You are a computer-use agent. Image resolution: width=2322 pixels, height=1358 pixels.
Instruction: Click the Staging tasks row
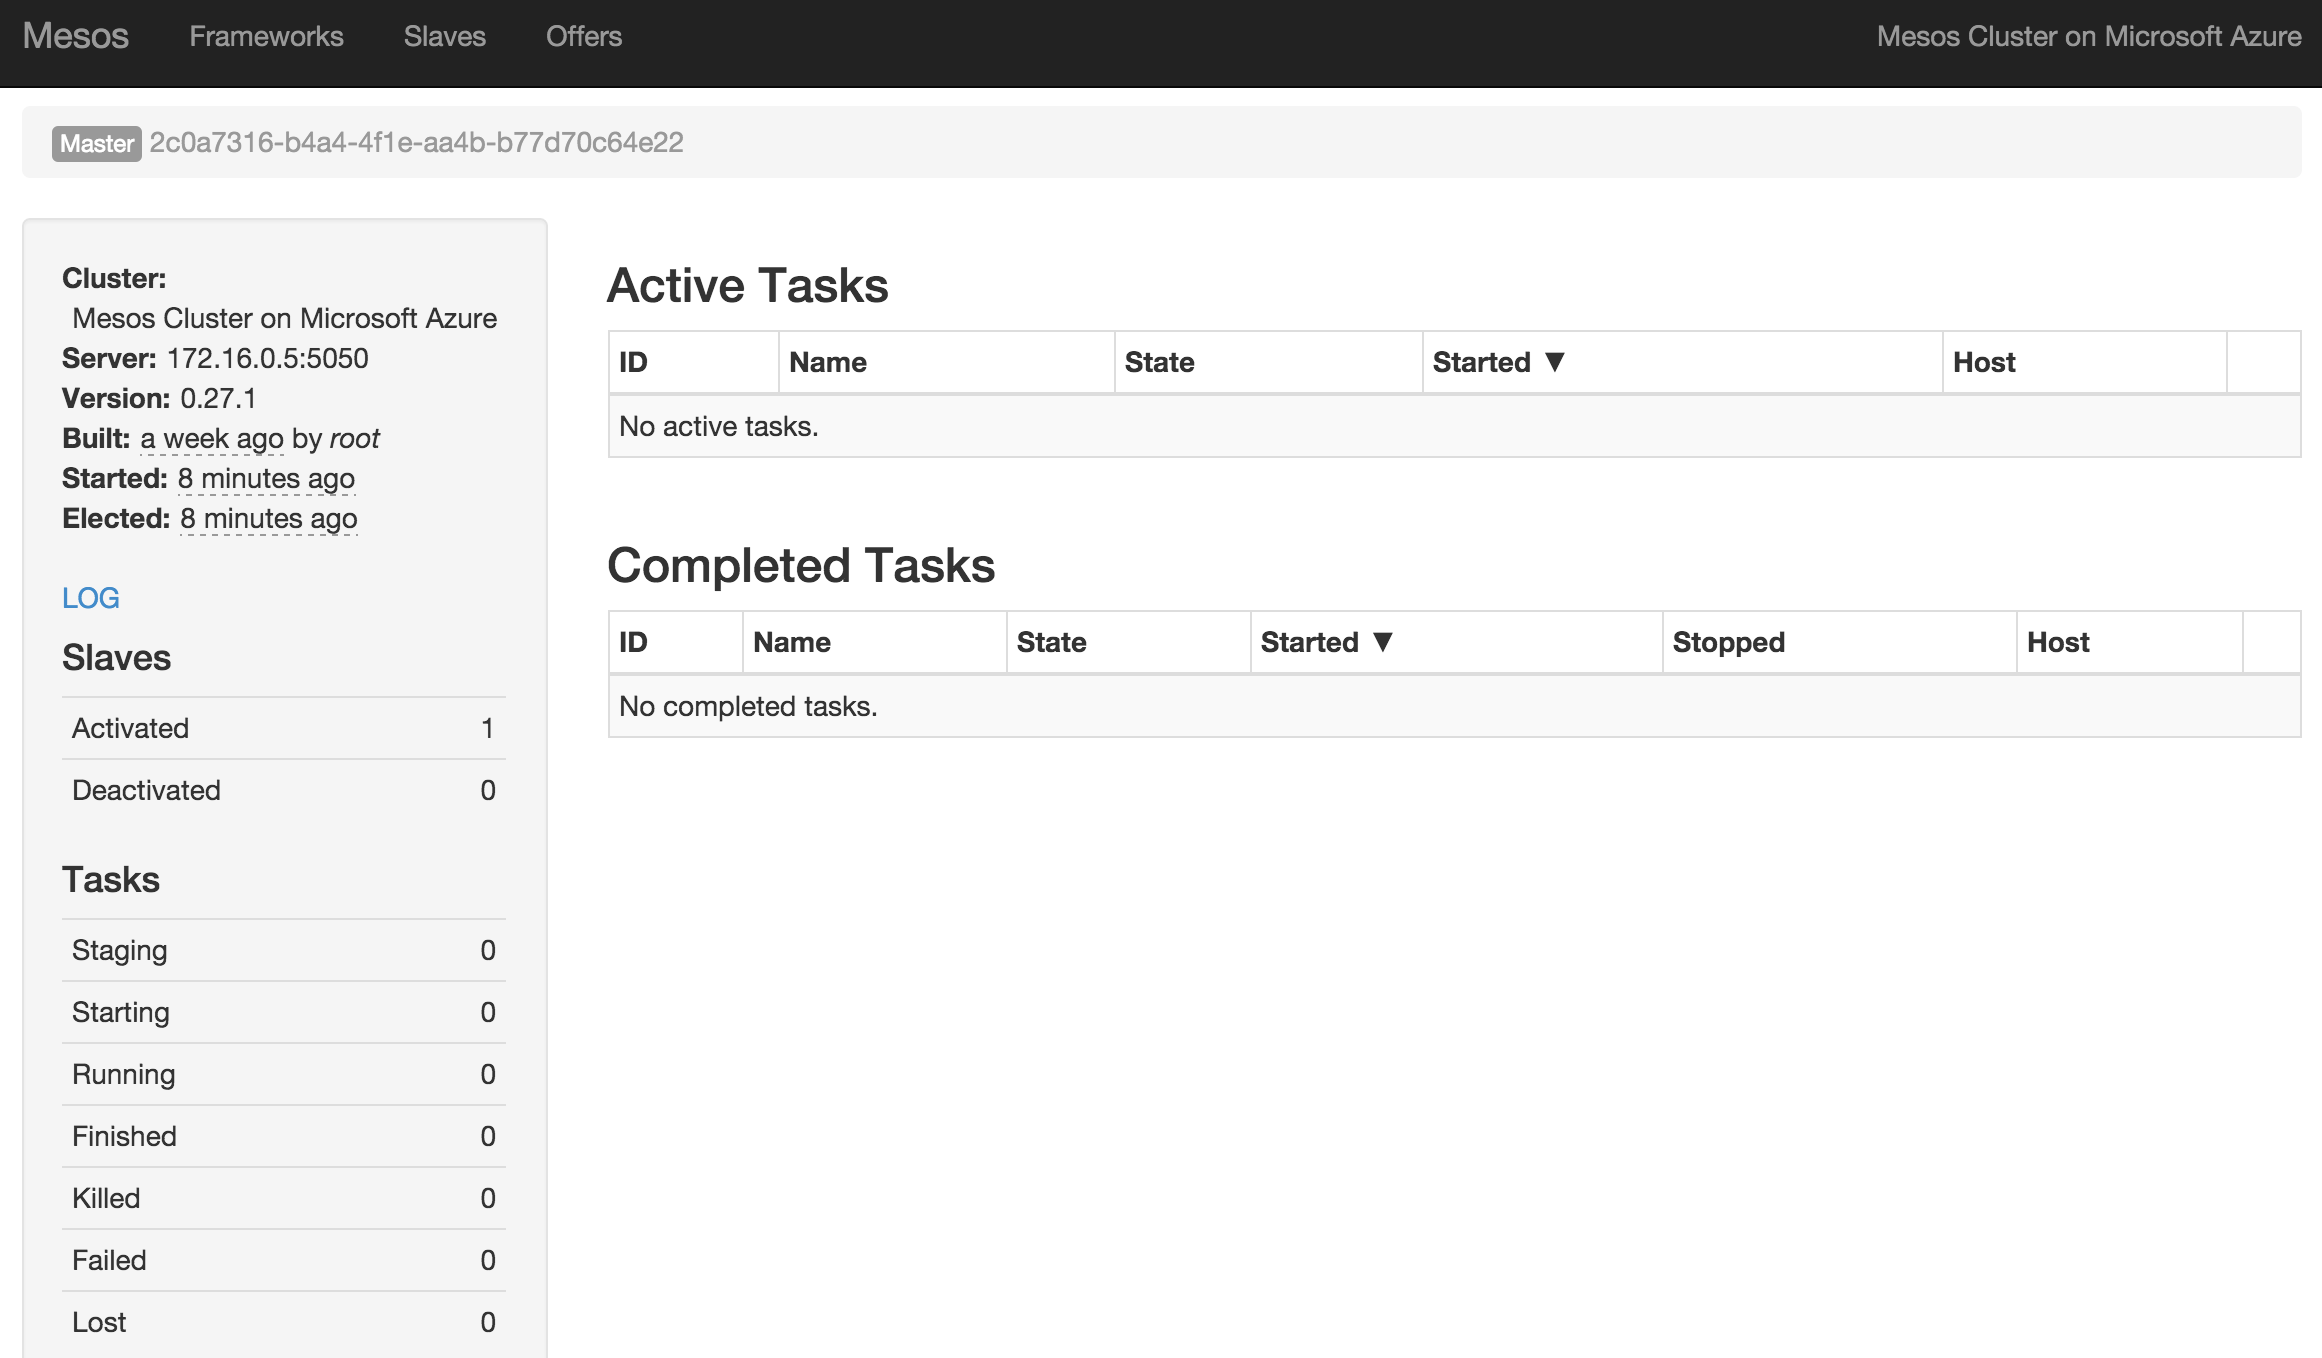click(x=284, y=951)
